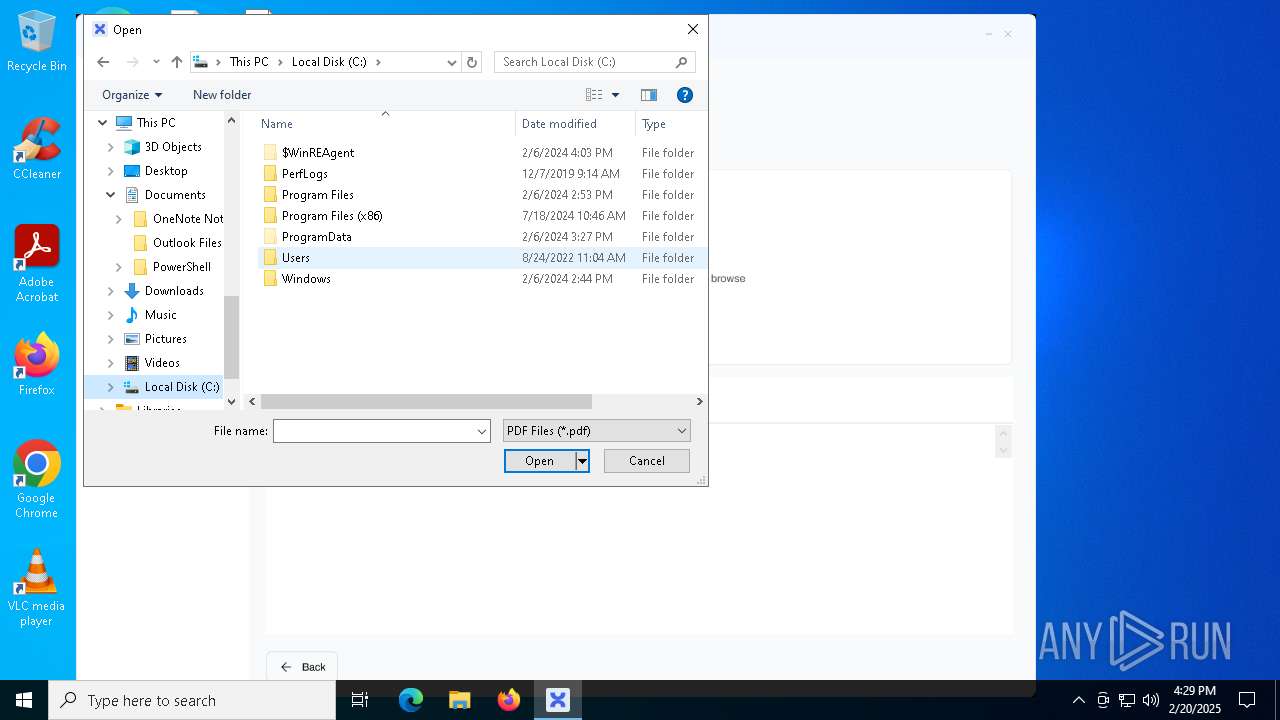Viewport: 1280px width, 720px height.
Task: Open the notification center icon
Action: coord(1247,700)
